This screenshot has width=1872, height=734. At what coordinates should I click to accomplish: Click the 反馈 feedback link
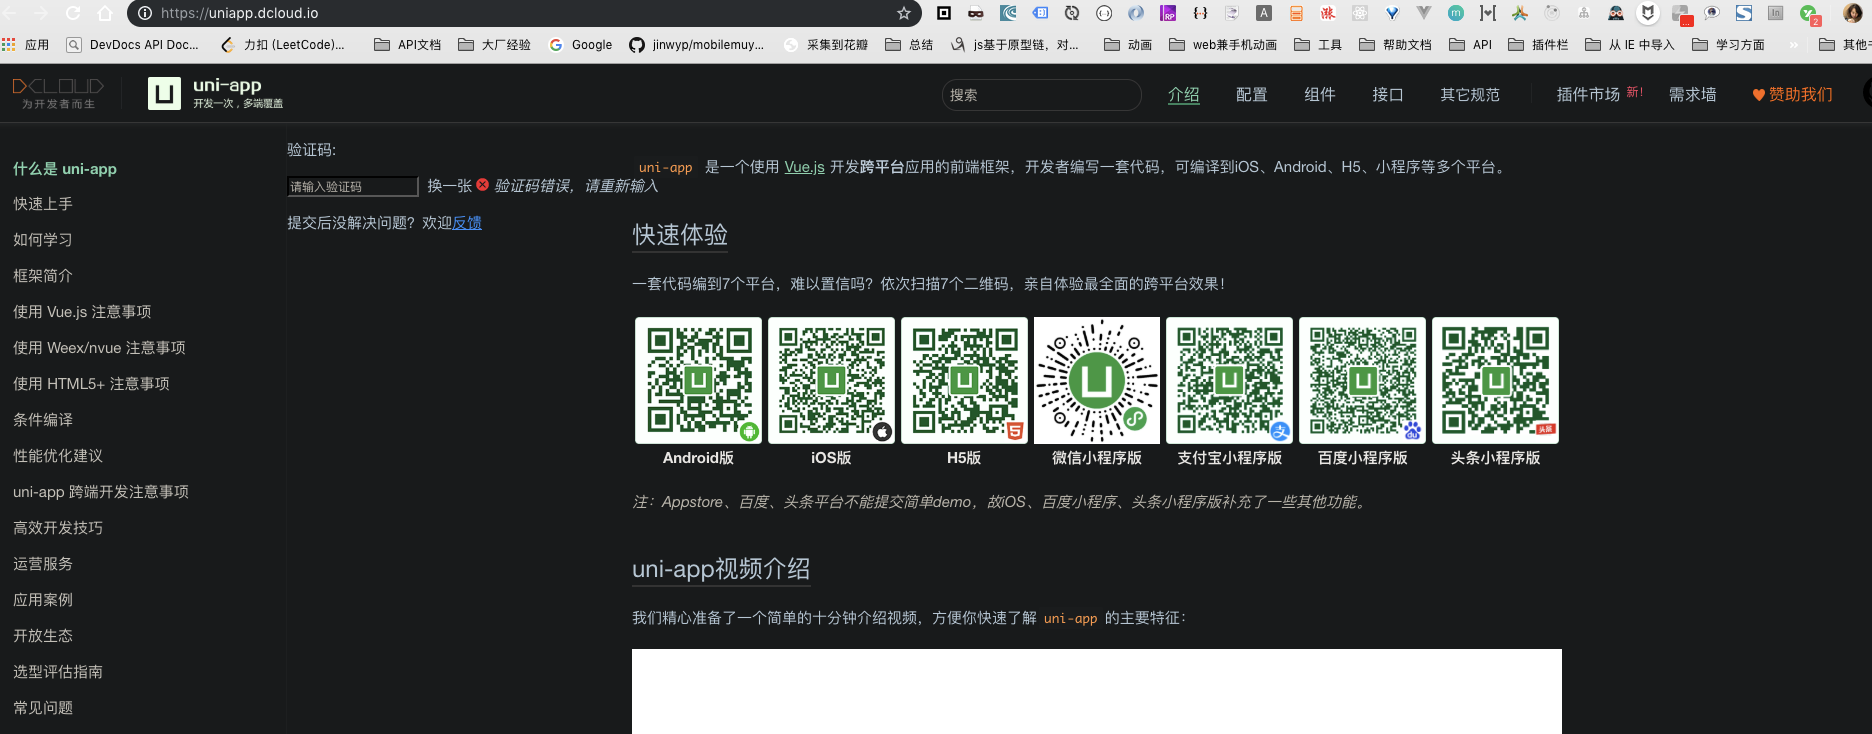click(467, 222)
